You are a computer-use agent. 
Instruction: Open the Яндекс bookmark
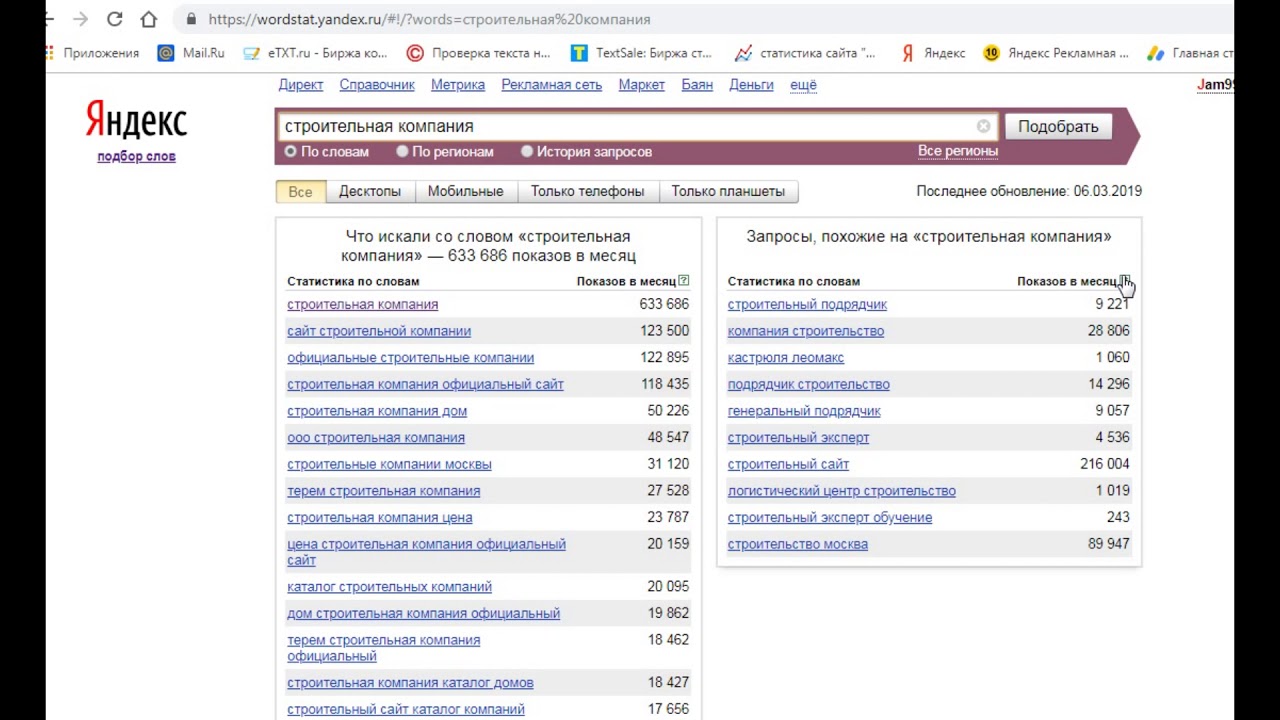933,53
